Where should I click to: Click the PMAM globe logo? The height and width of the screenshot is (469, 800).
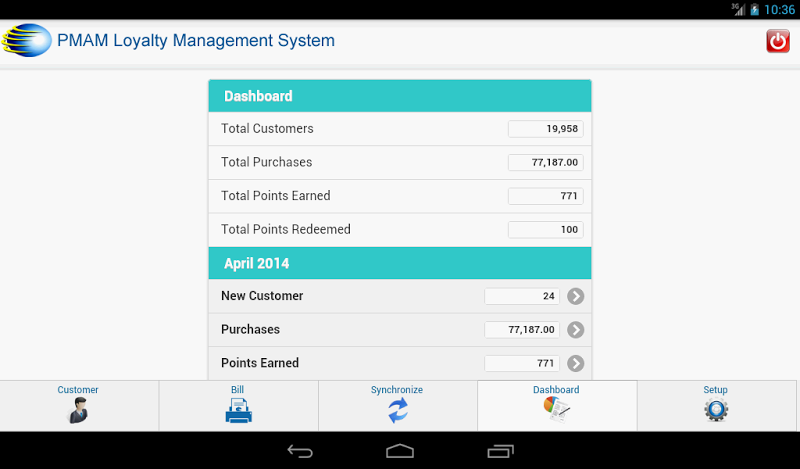(x=27, y=40)
